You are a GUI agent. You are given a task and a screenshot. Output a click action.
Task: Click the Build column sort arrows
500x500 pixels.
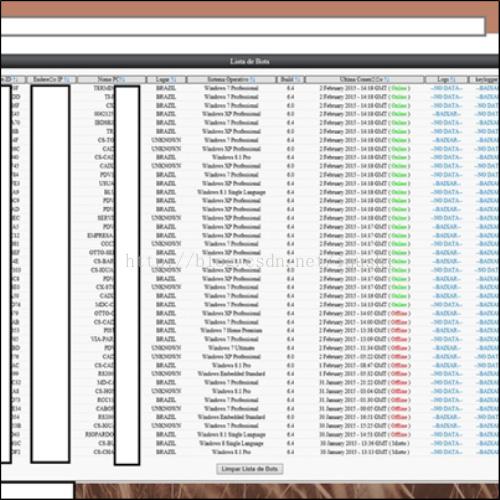coord(297,79)
